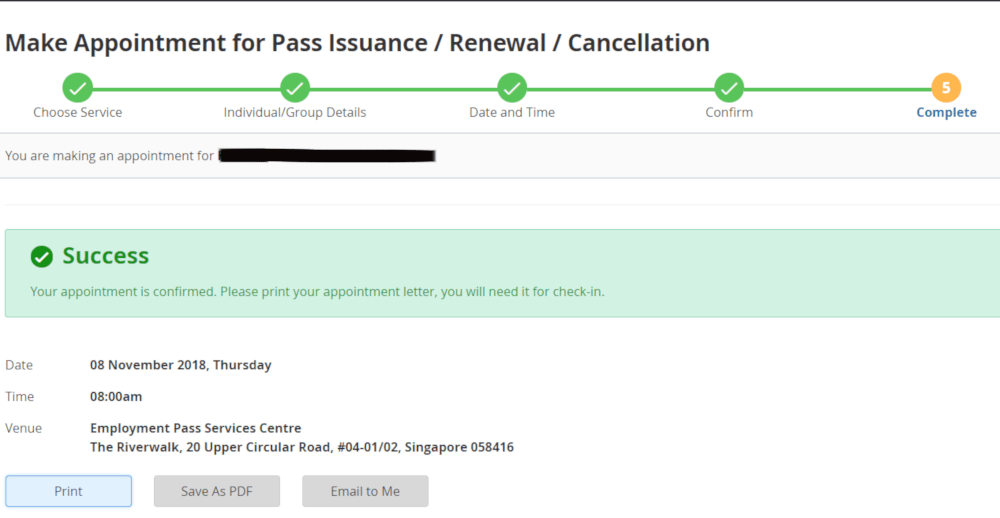The height and width of the screenshot is (518, 1000).
Task: Click the orange step 5 circle
Action: pyautogui.click(x=946, y=87)
